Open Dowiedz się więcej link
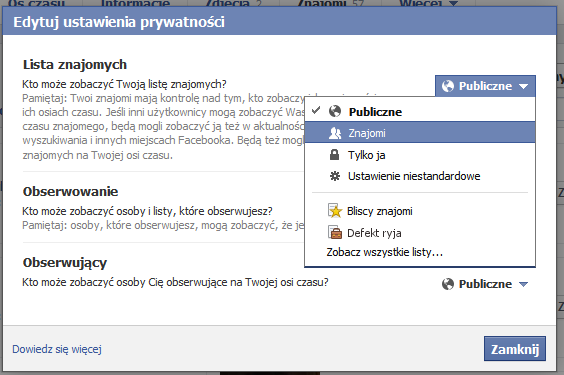The height and width of the screenshot is (375, 564). [57, 349]
